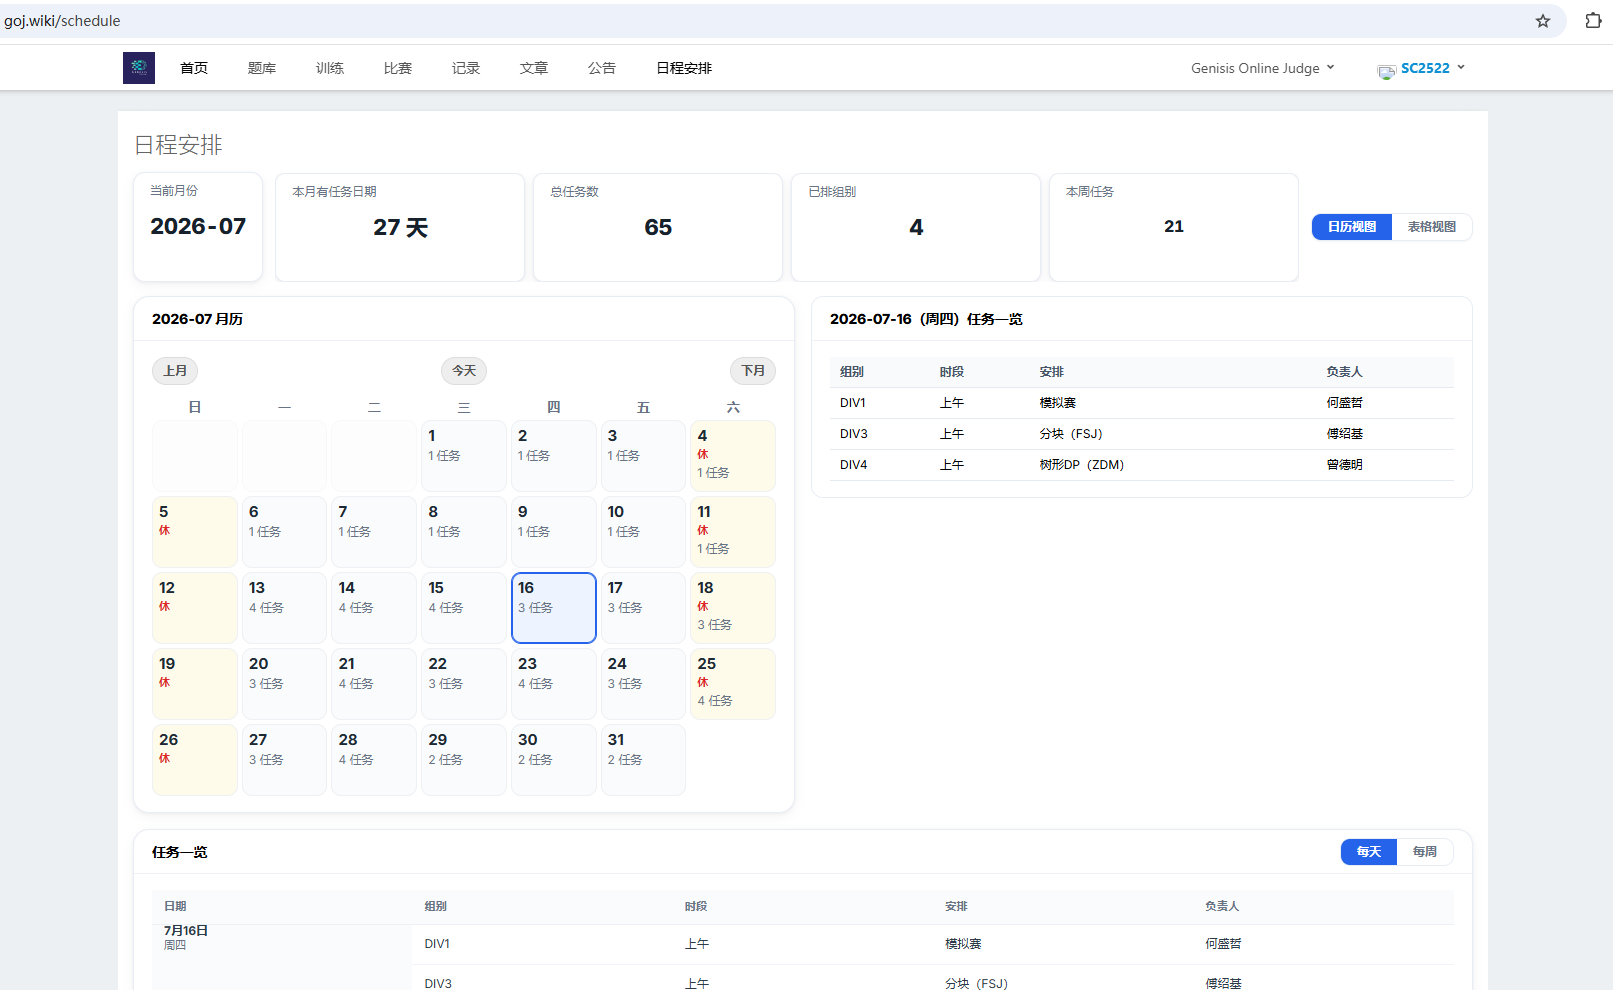Pick July 9 in the calendar
This screenshot has height=990, width=1613.
coord(554,532)
